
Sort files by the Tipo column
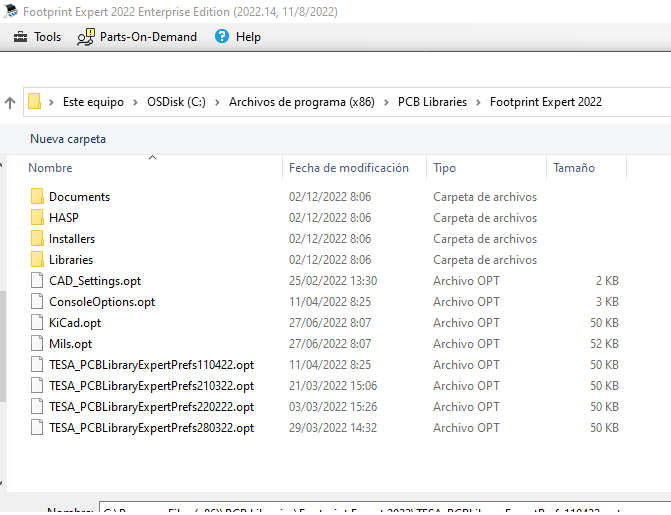click(x=444, y=168)
